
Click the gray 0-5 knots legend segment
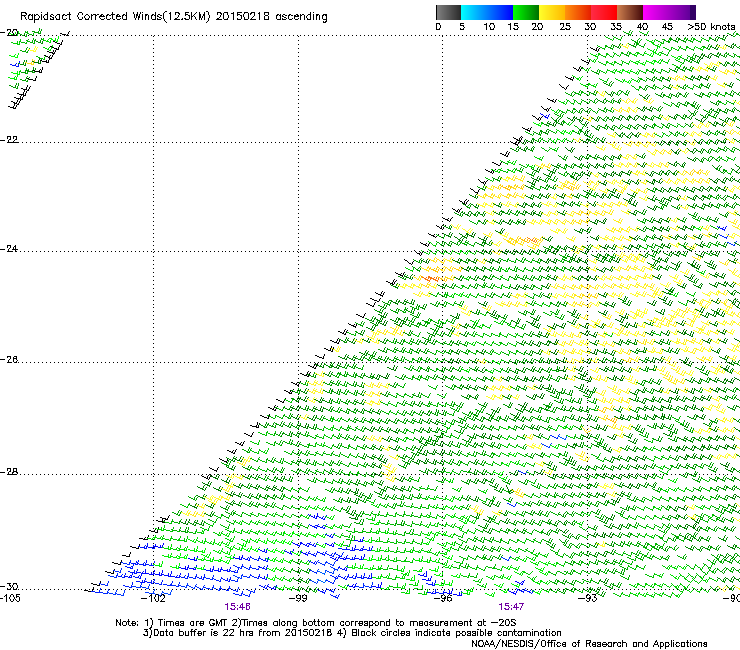pos(448,12)
